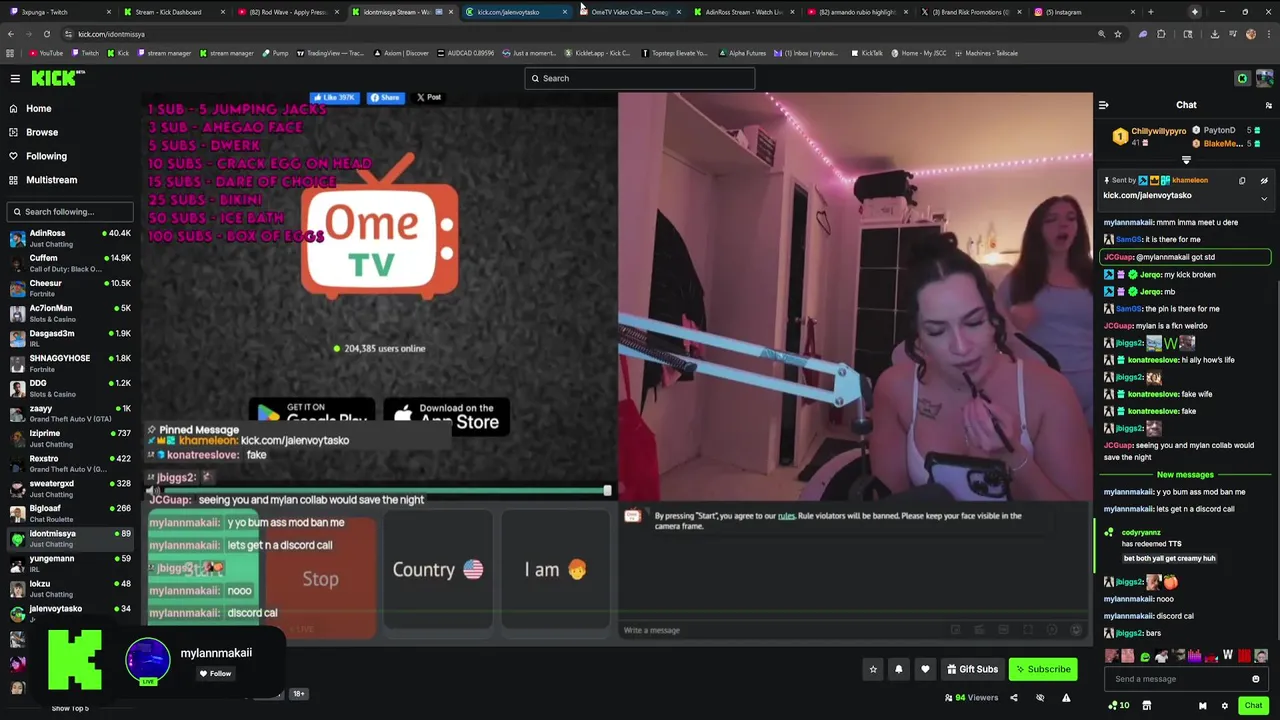
Task: Click the mylannmakaii channel avatar
Action: coord(148,660)
